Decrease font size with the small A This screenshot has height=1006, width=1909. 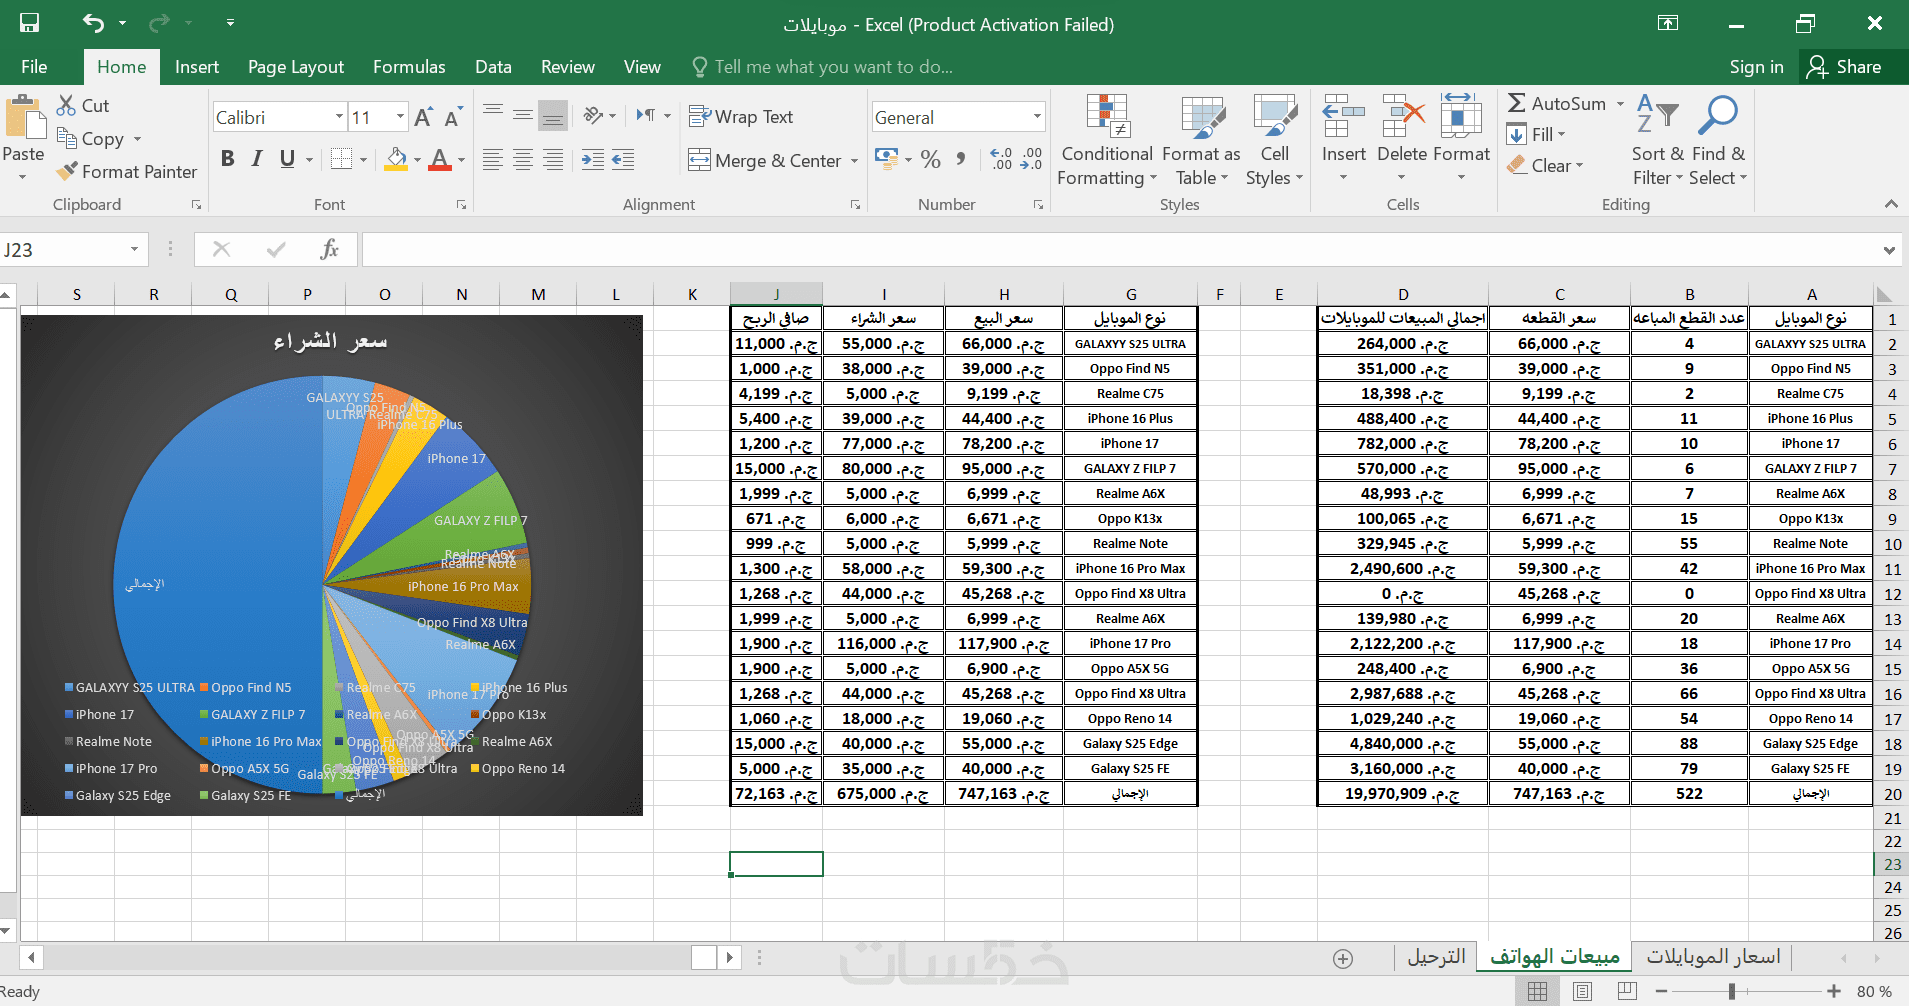452,117
